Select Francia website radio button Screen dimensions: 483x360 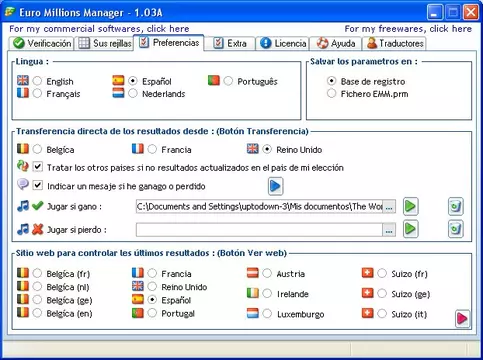click(152, 273)
